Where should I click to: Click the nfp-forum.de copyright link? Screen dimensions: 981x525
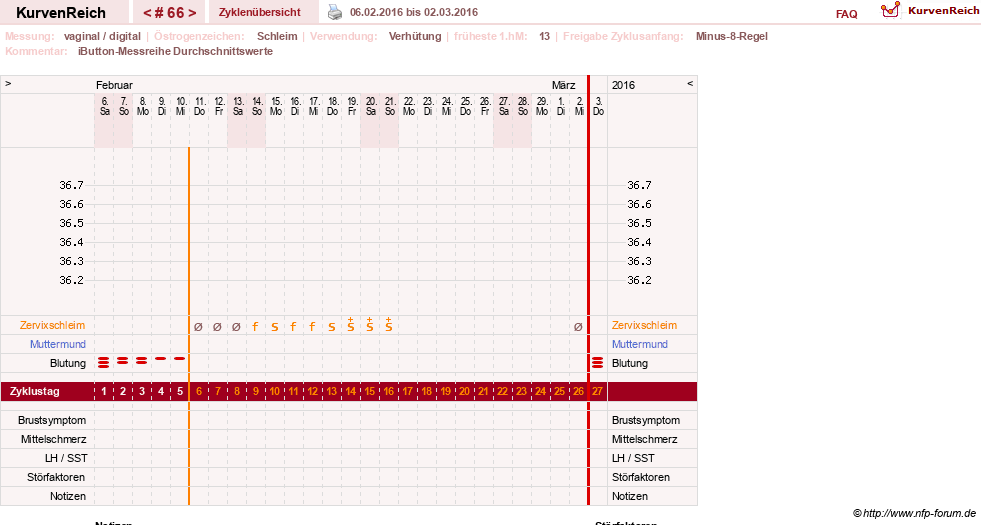pos(914,514)
